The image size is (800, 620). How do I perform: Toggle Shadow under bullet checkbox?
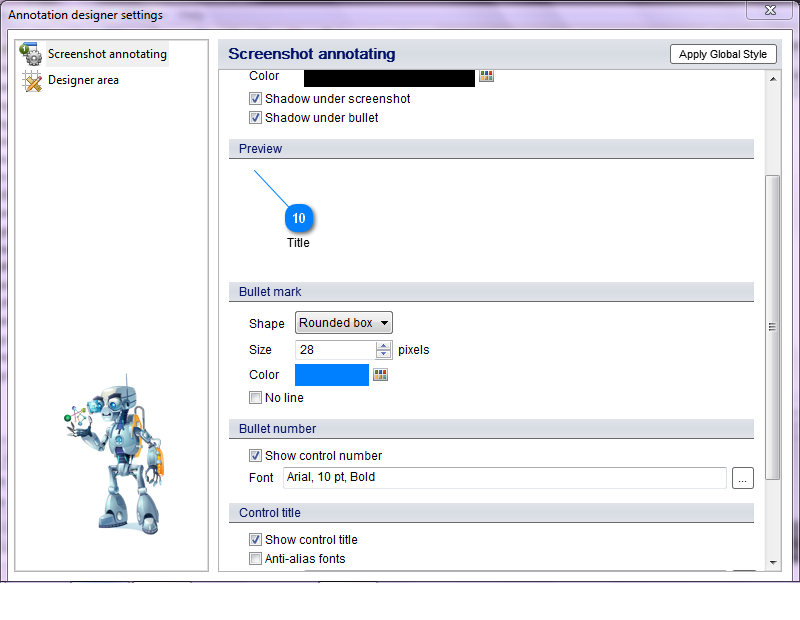click(255, 117)
